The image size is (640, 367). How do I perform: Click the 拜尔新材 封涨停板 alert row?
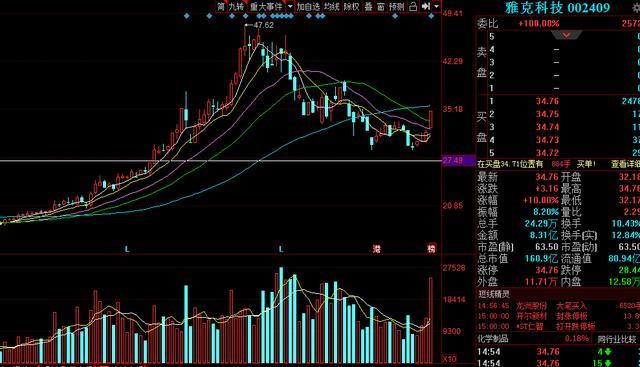[558, 316]
